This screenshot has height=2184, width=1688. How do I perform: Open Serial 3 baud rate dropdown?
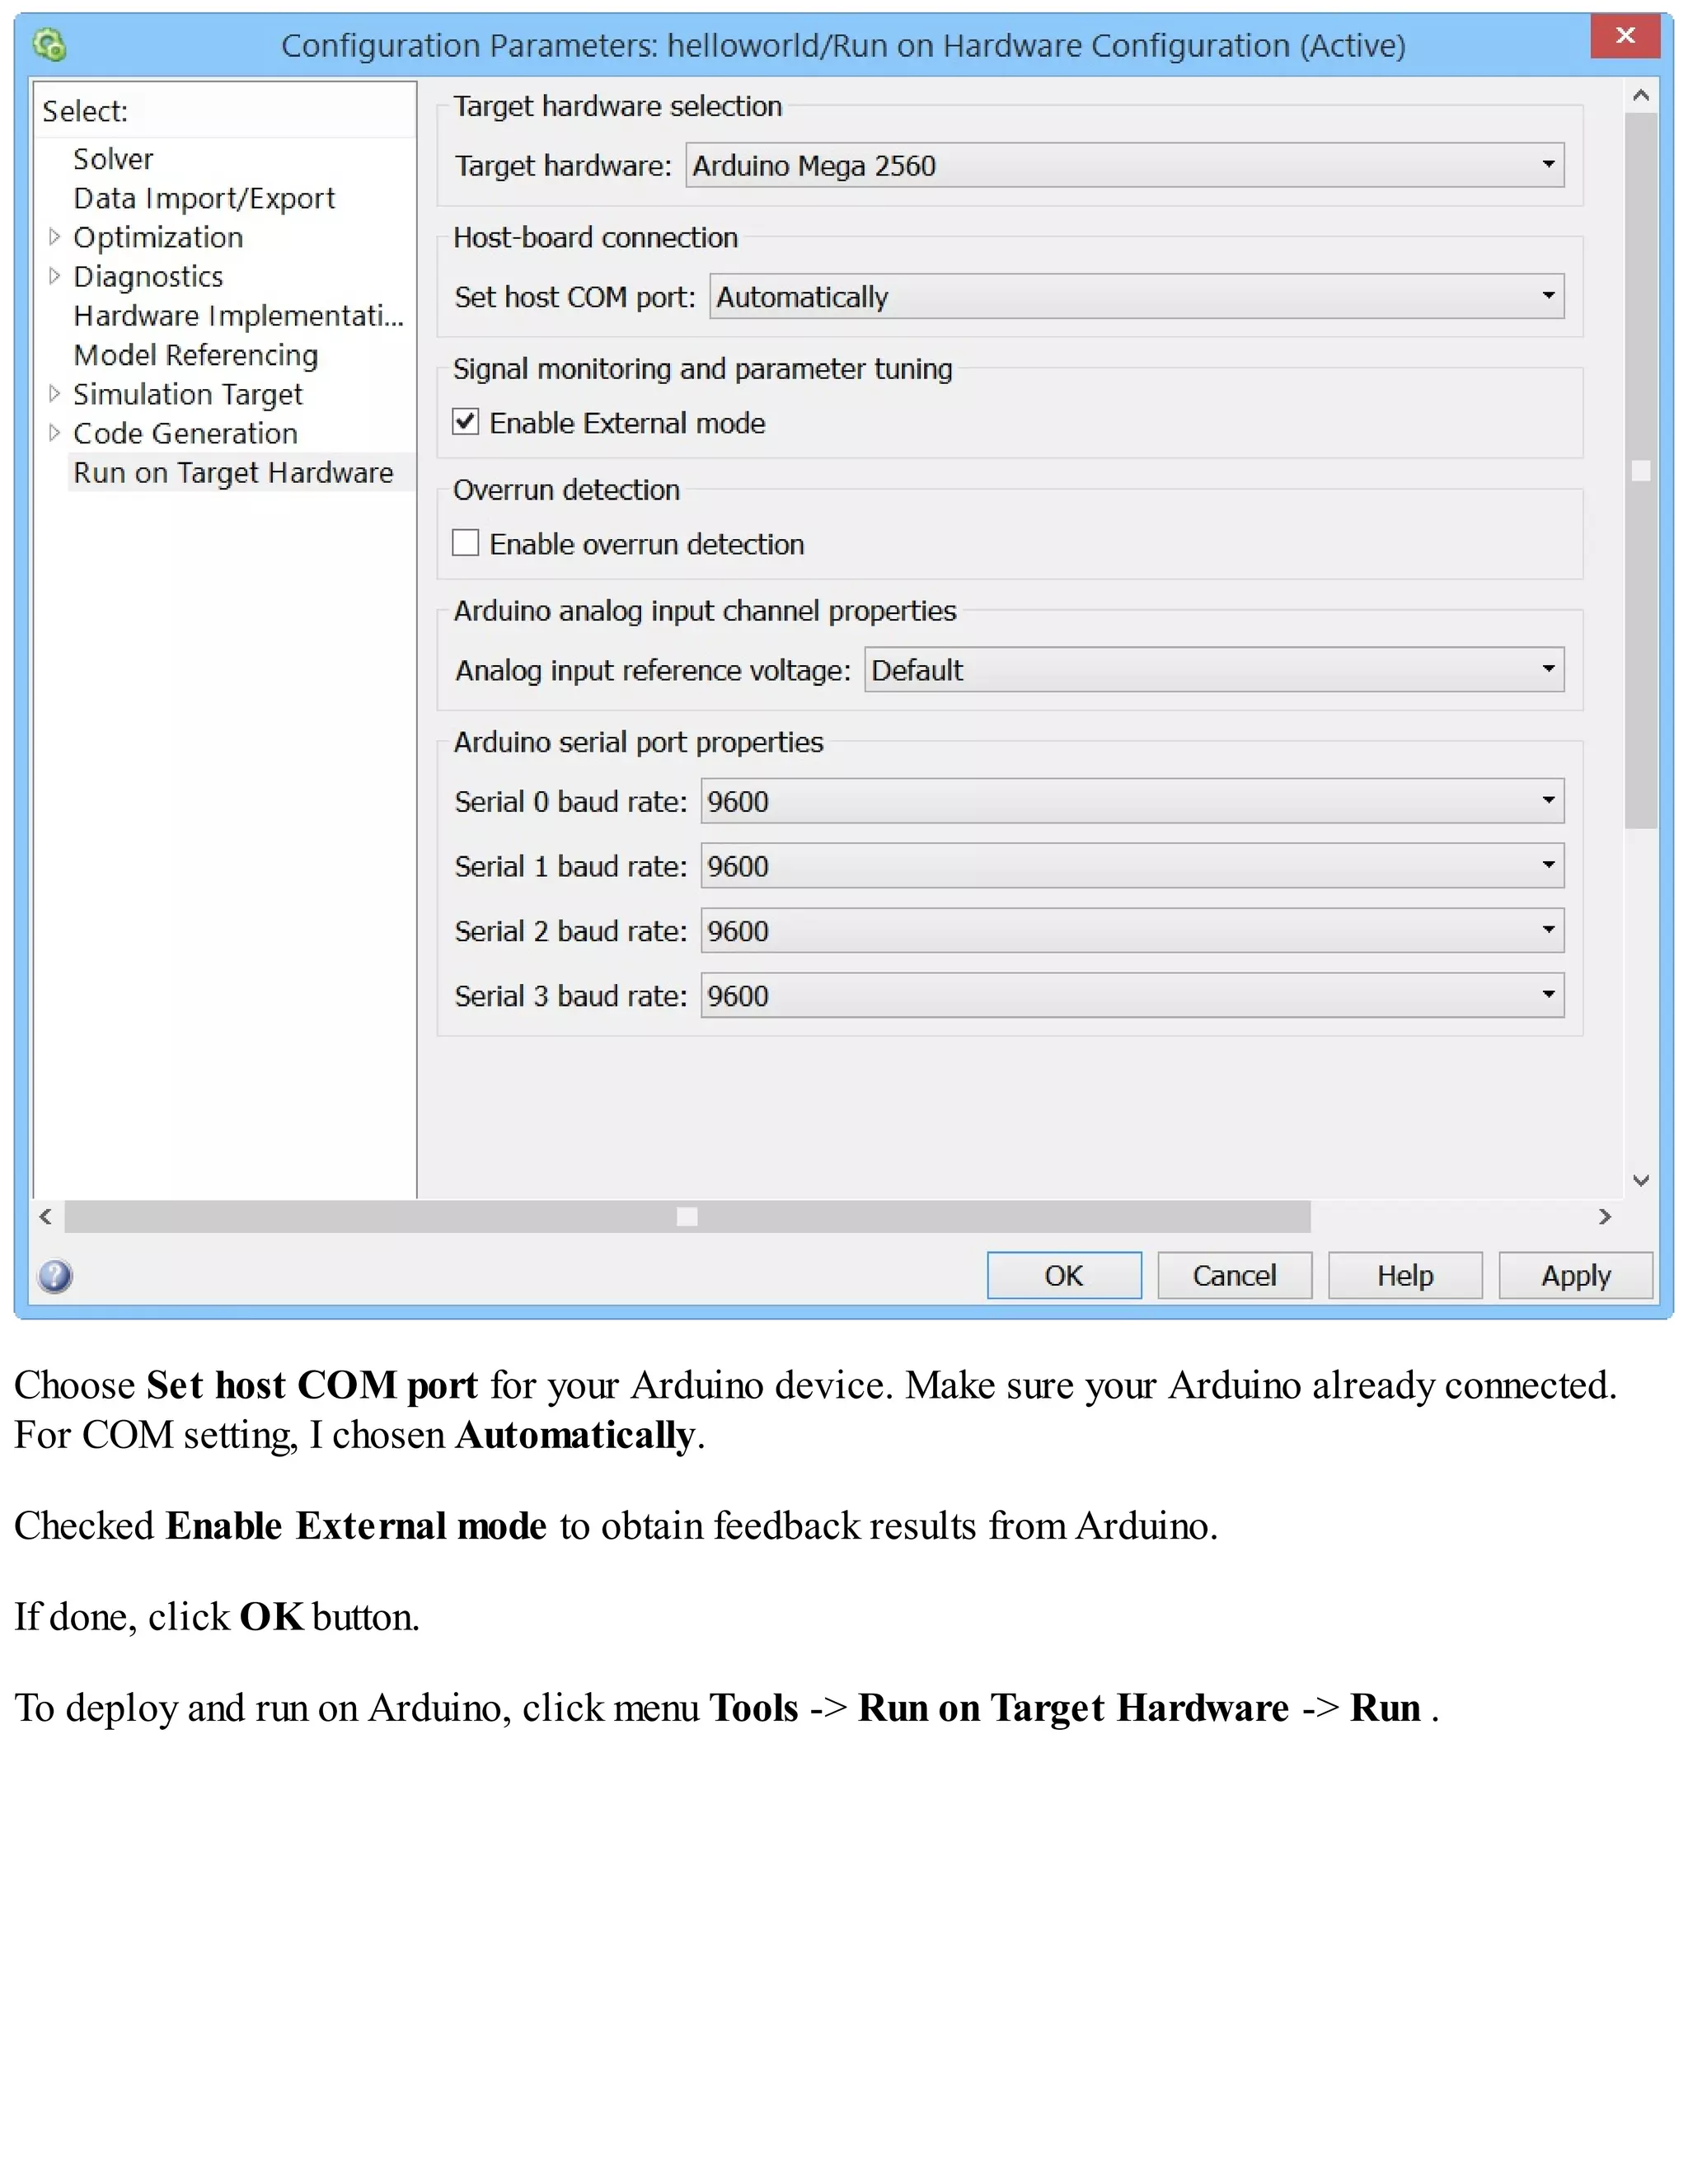click(1132, 996)
